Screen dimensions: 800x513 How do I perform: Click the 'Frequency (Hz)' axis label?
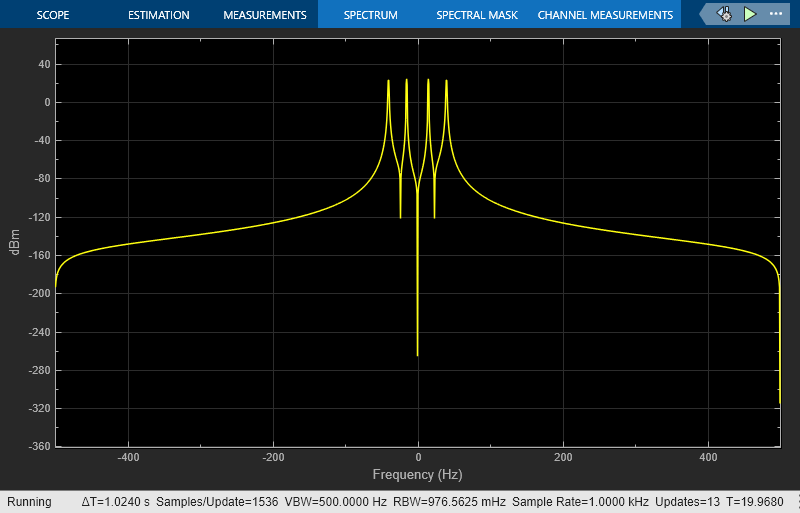tap(417, 474)
